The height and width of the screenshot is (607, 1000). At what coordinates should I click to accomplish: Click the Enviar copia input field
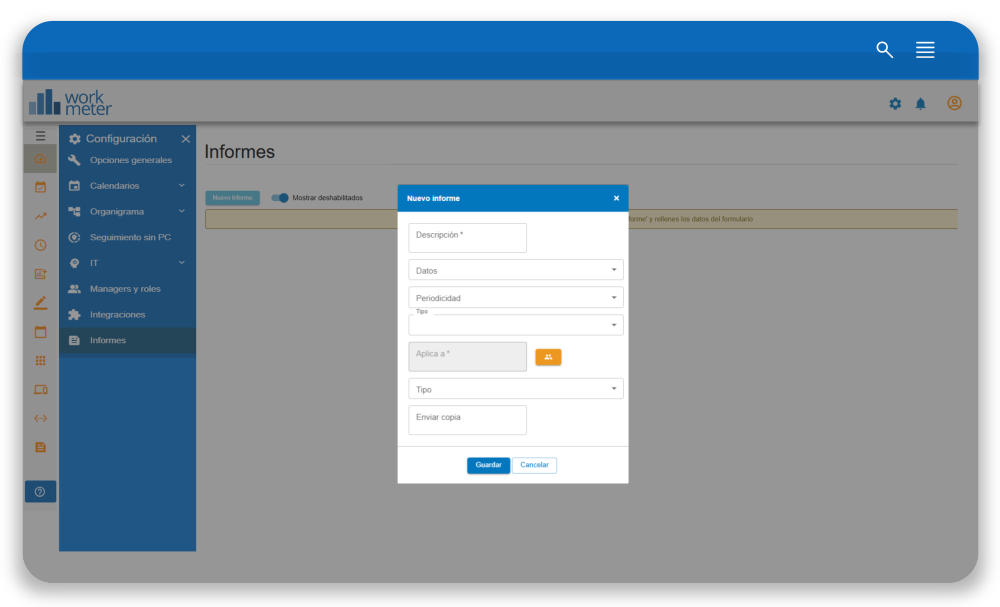click(467, 420)
